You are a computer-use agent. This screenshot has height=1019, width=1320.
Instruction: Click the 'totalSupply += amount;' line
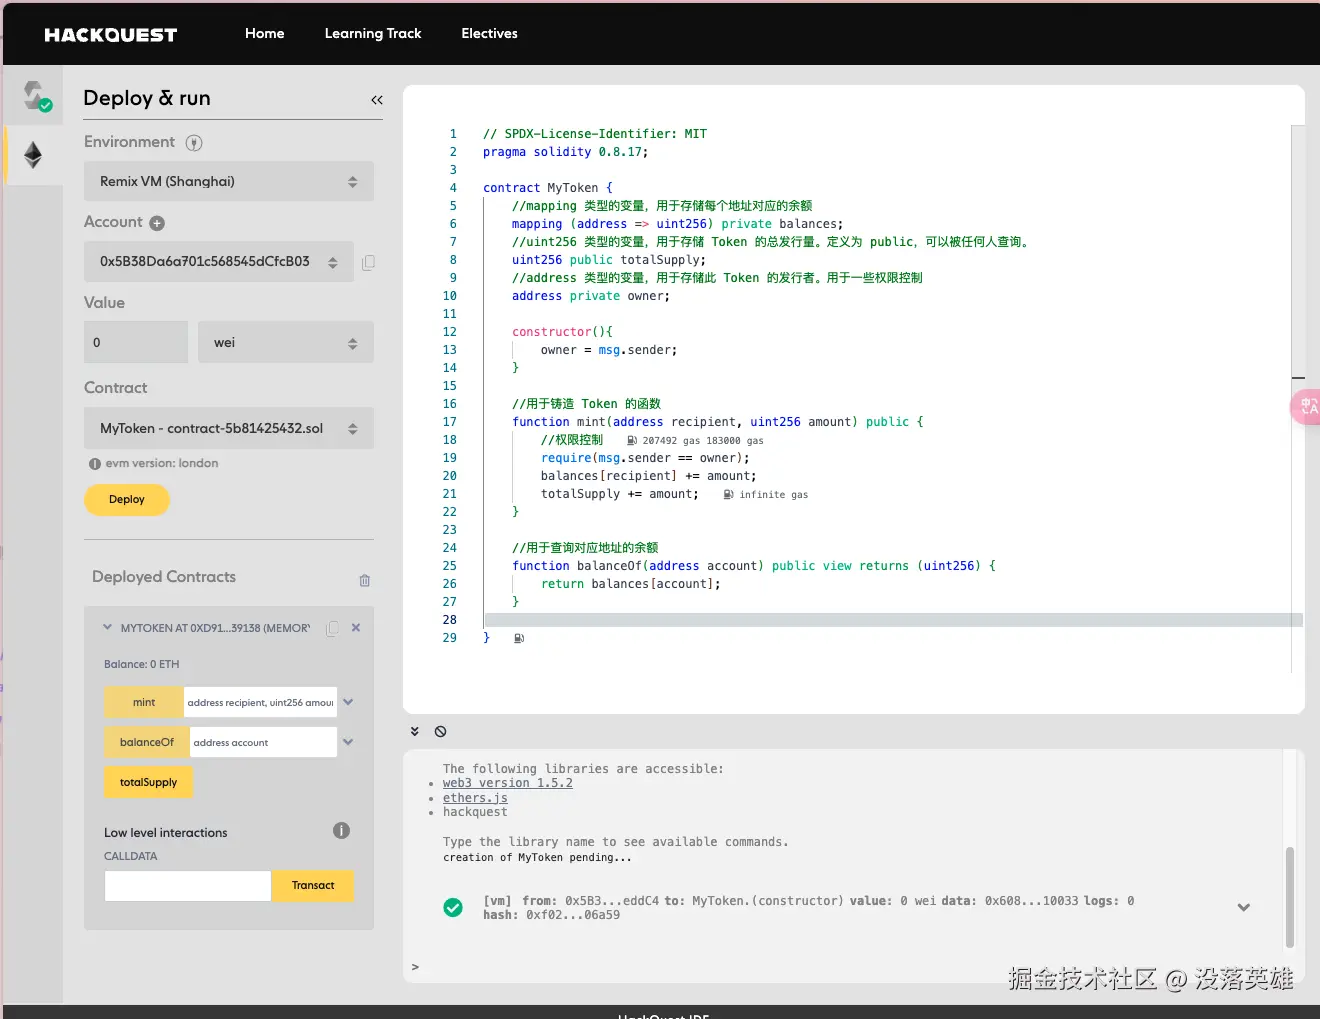(620, 494)
